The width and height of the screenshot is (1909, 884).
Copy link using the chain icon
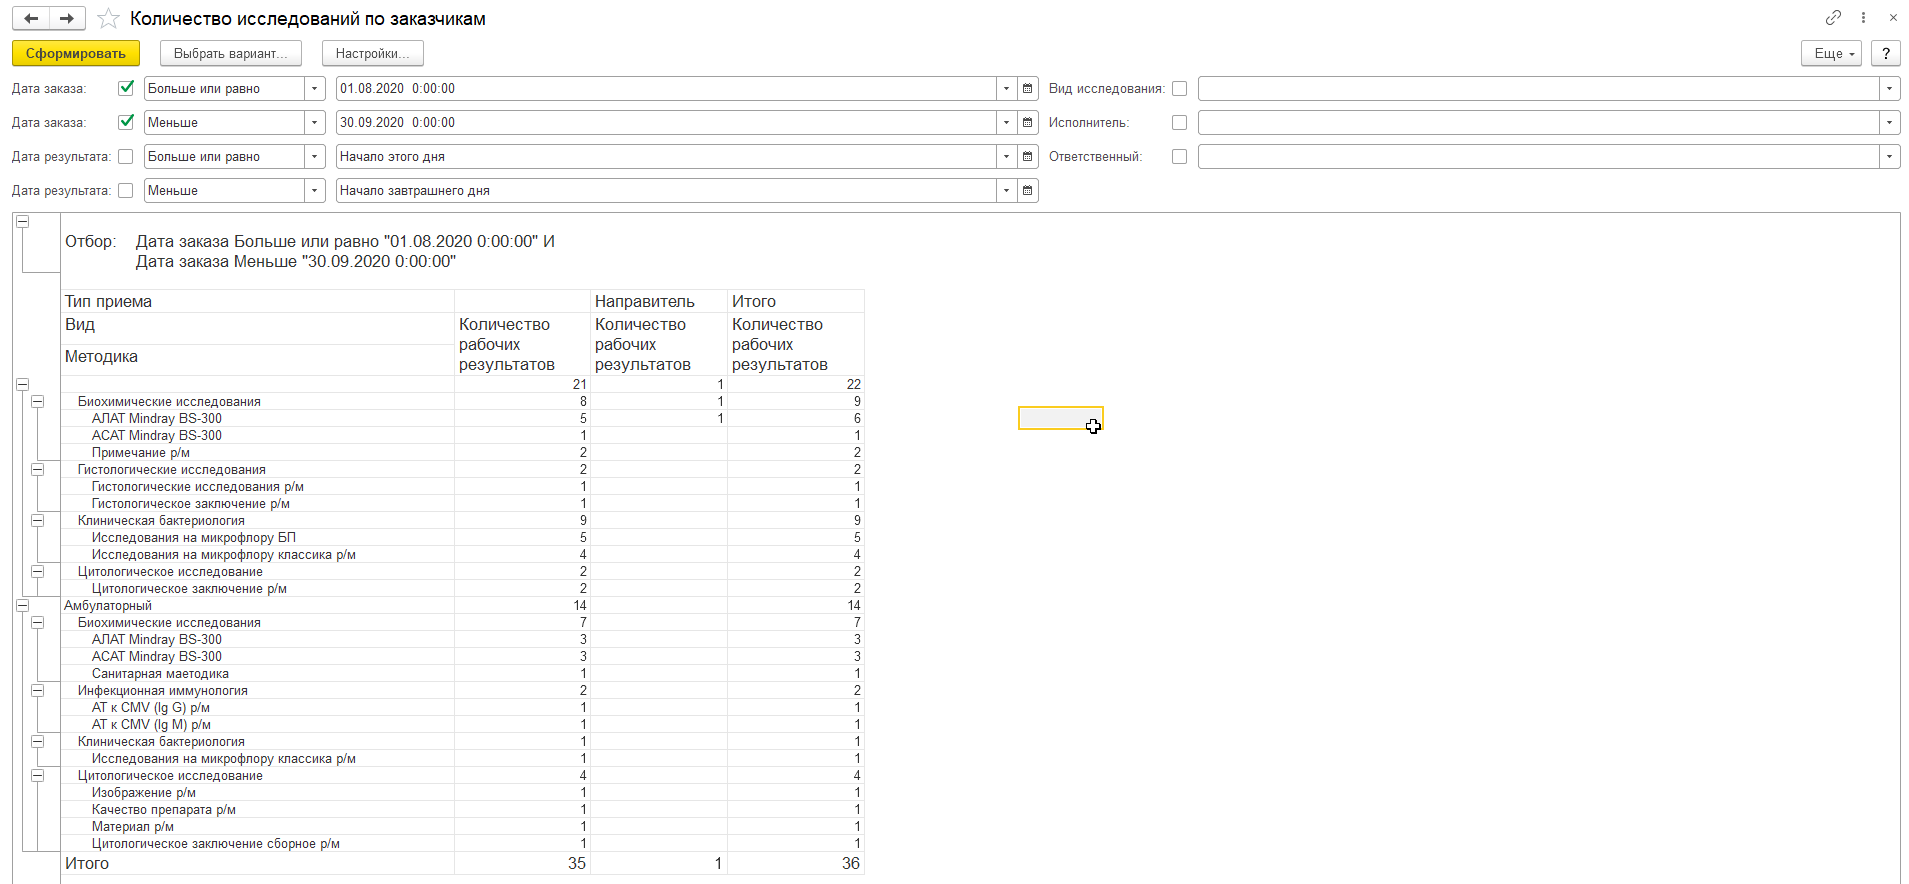pyautogui.click(x=1832, y=18)
